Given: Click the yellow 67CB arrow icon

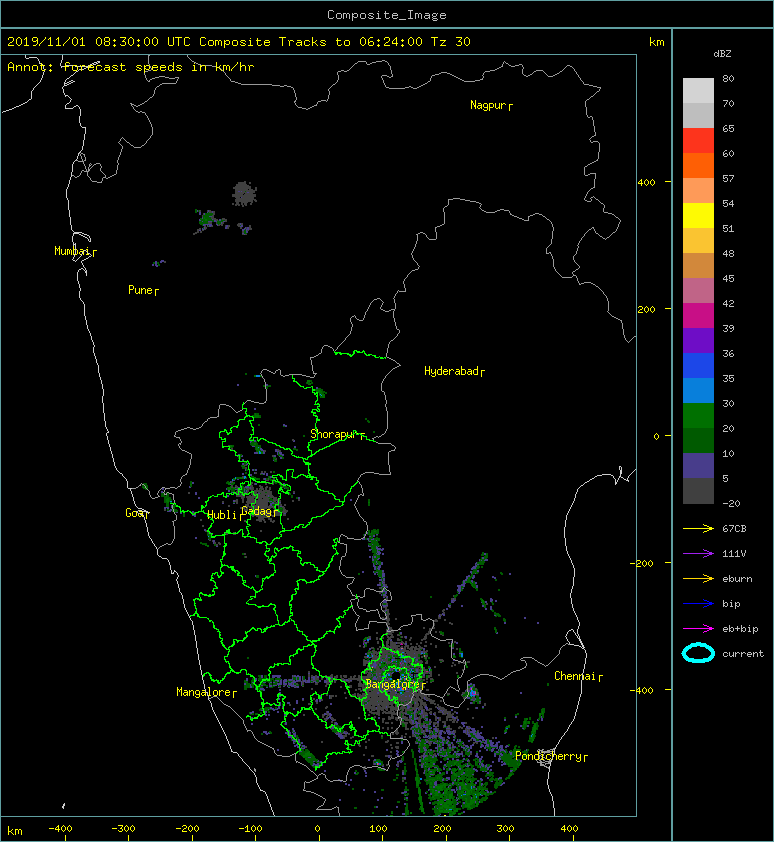Looking at the screenshot, I should point(698,528).
